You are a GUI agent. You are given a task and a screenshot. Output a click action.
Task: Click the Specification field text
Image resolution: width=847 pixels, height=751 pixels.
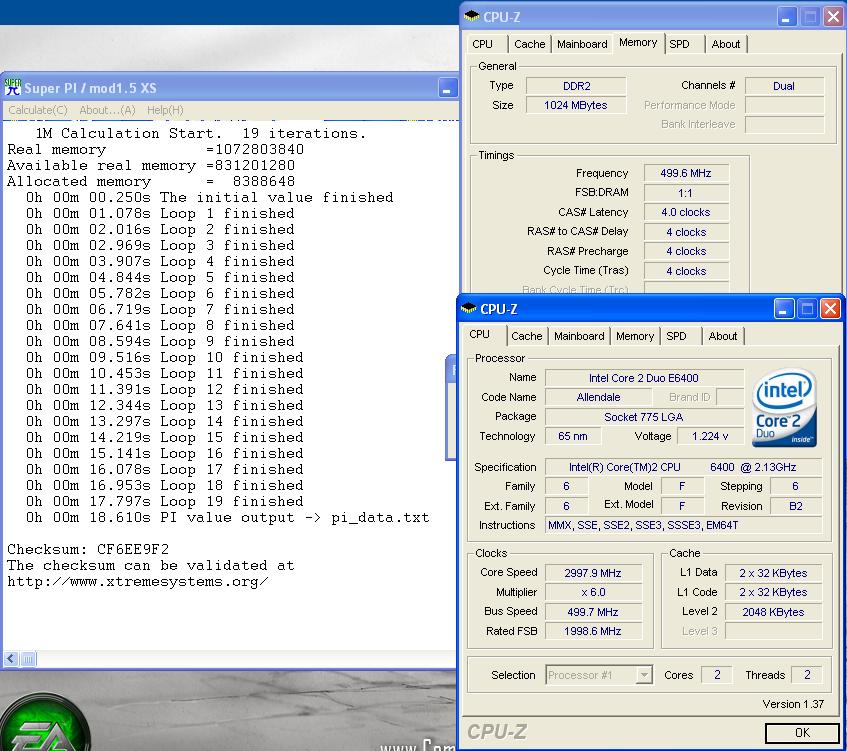[683, 467]
